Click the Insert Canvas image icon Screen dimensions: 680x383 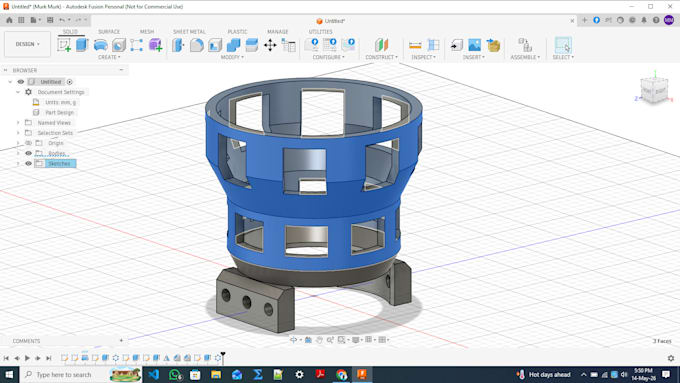[x=474, y=45]
